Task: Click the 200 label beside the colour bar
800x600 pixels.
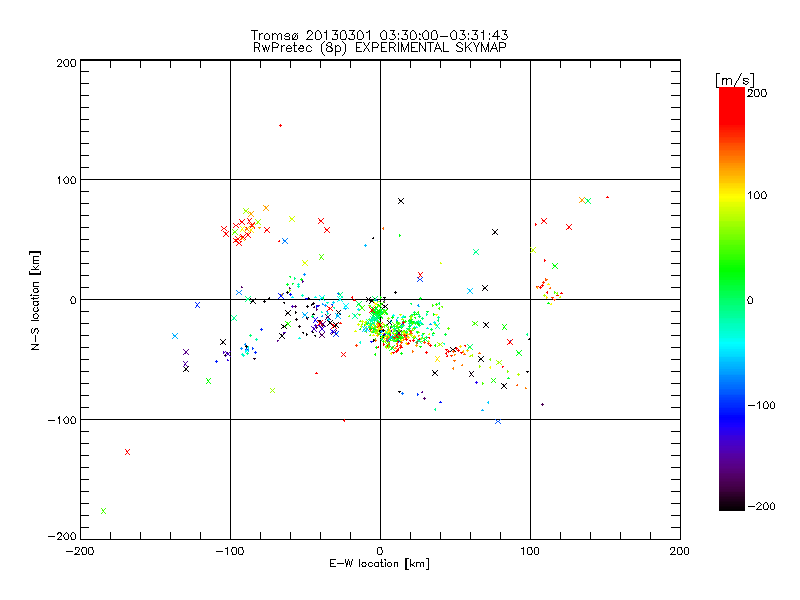Action: click(x=757, y=93)
